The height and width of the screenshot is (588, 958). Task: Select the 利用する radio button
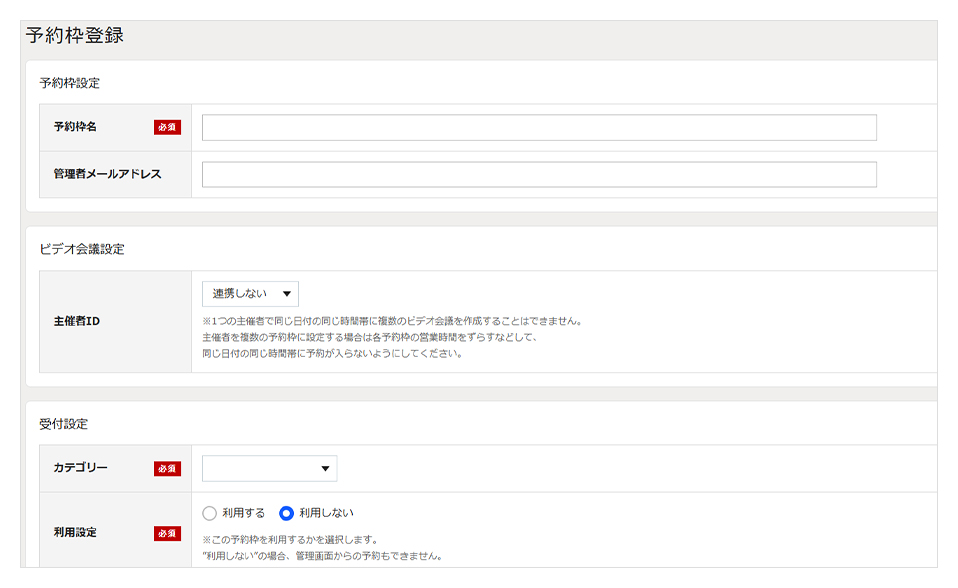click(x=210, y=513)
